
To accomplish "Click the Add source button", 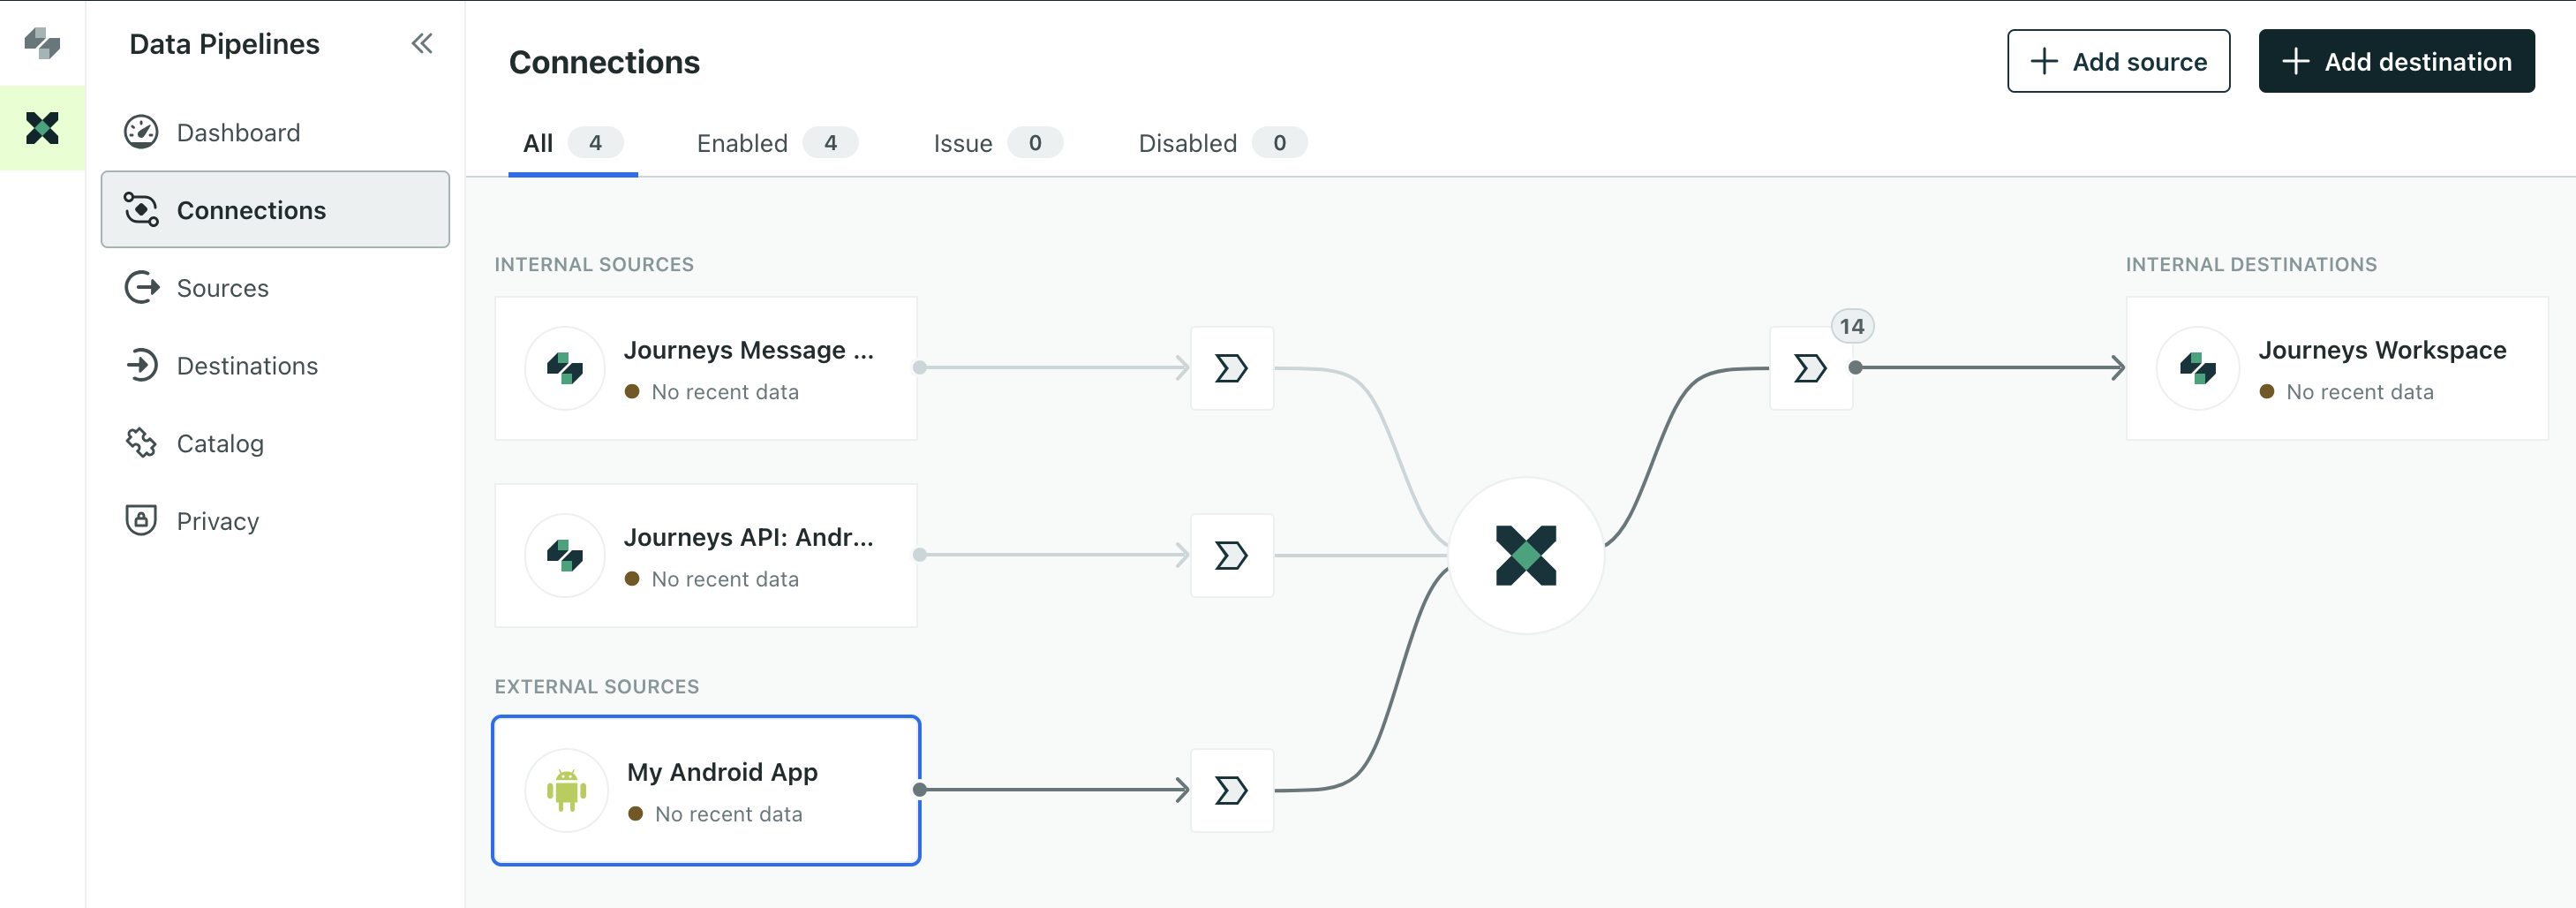I will [x=2118, y=61].
